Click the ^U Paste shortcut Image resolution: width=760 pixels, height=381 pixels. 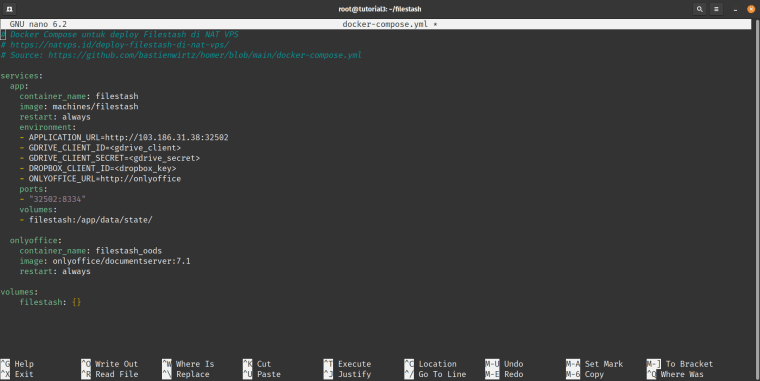tap(262, 374)
